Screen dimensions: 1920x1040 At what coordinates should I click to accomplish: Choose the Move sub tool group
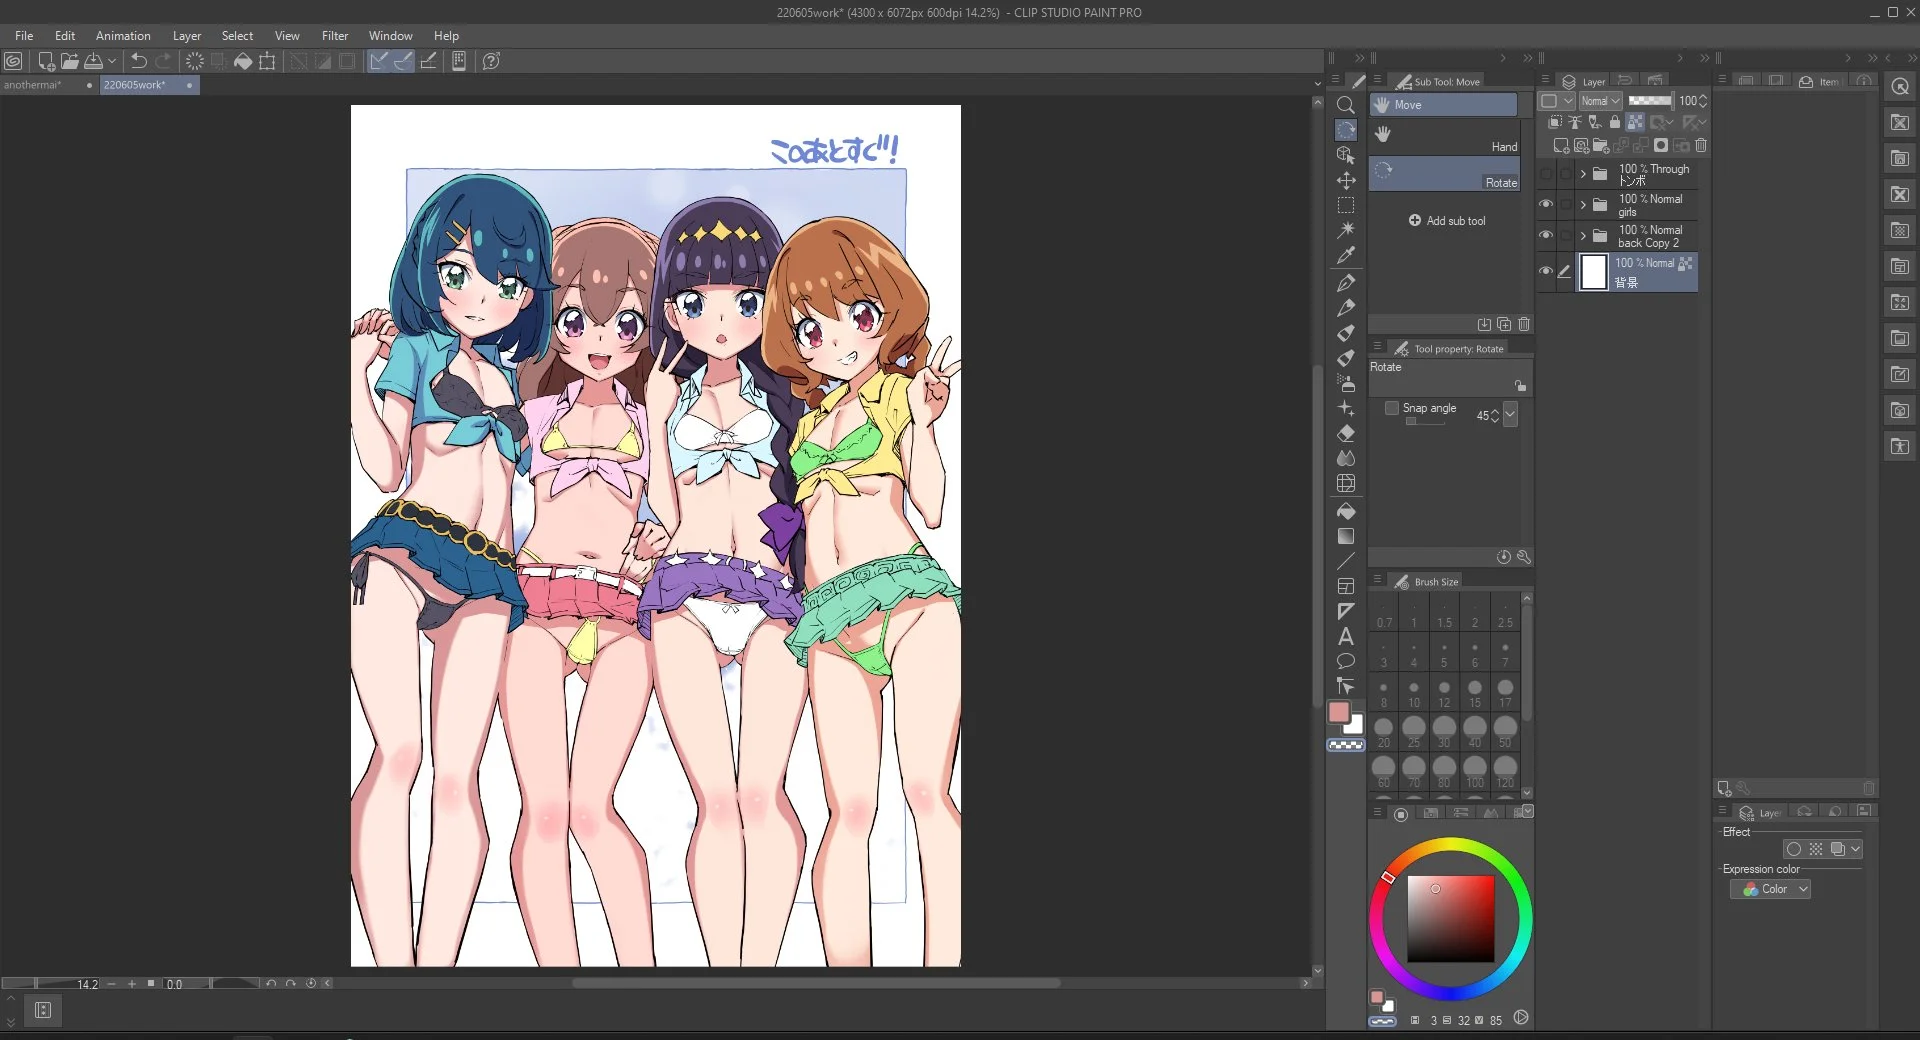(1443, 105)
